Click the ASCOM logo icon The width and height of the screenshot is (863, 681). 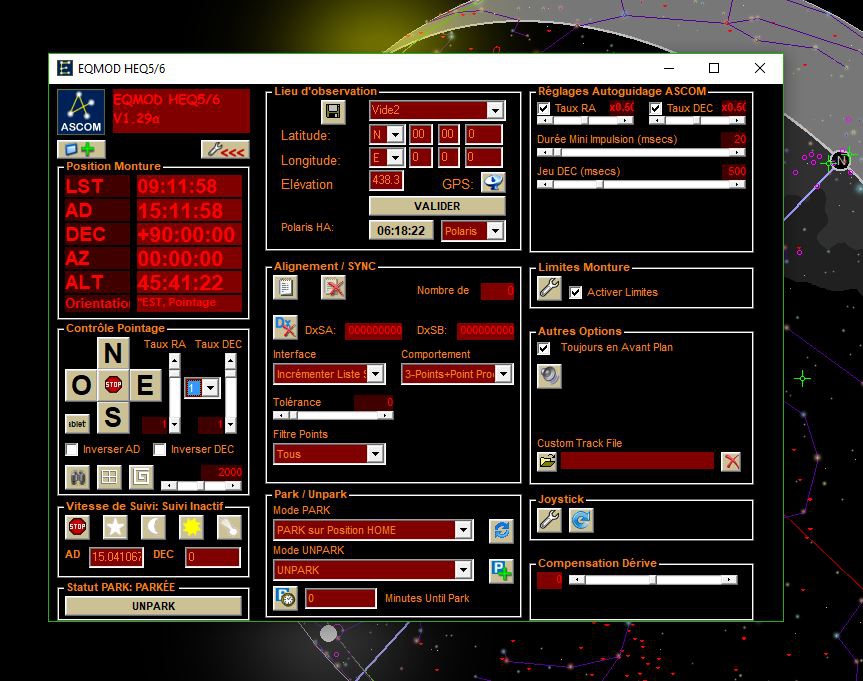point(81,112)
